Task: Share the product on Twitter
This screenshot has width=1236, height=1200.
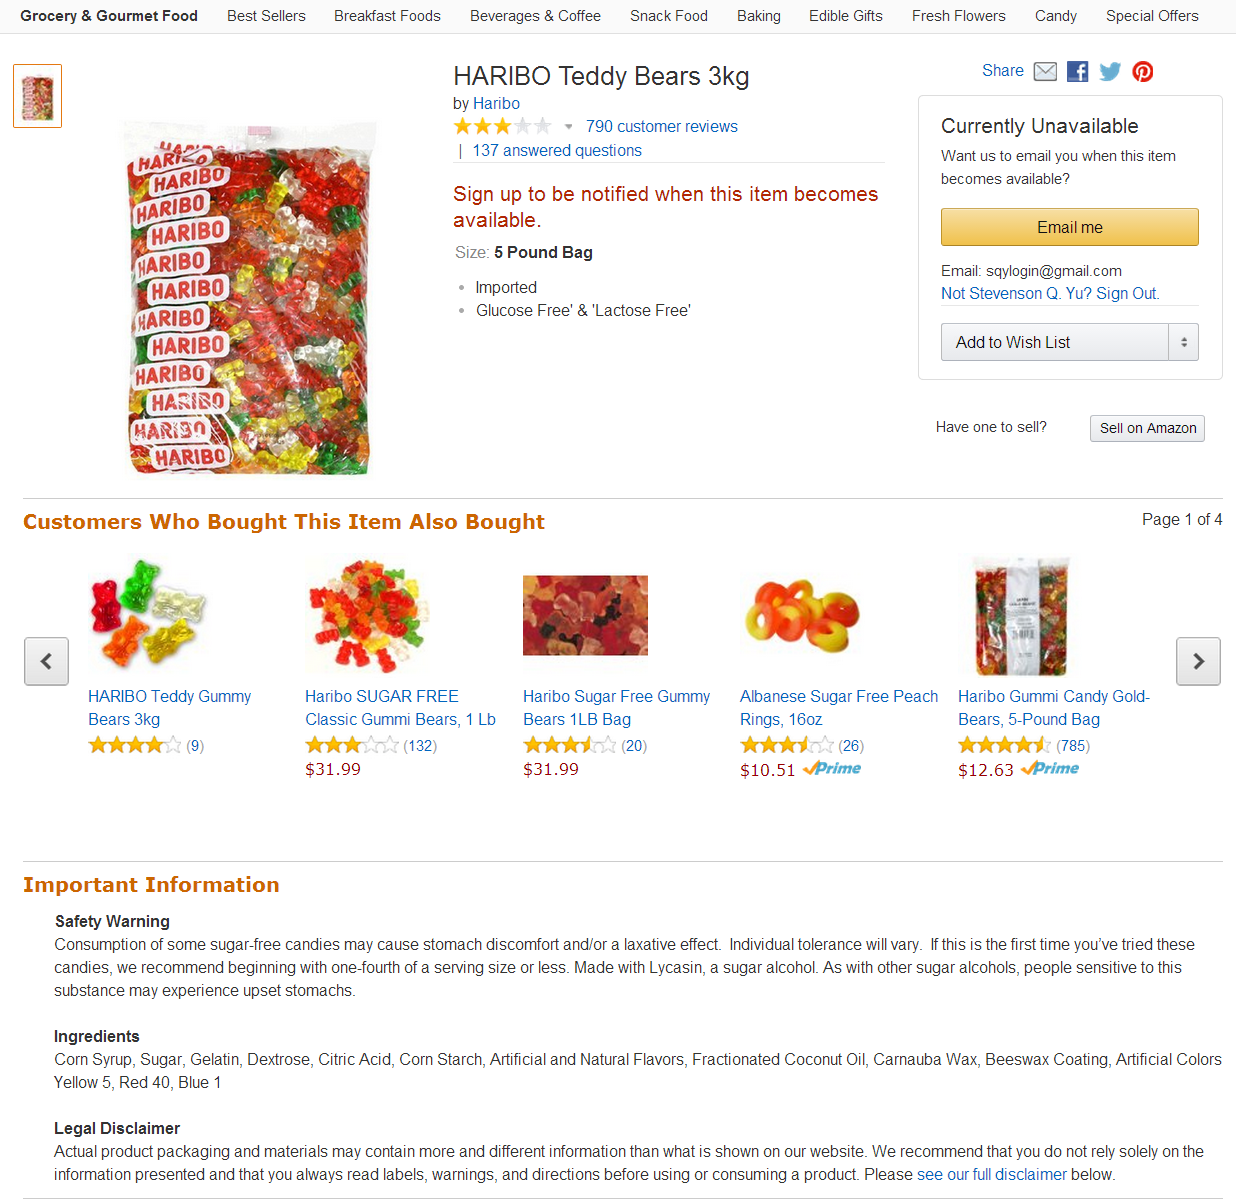Action: [1110, 71]
